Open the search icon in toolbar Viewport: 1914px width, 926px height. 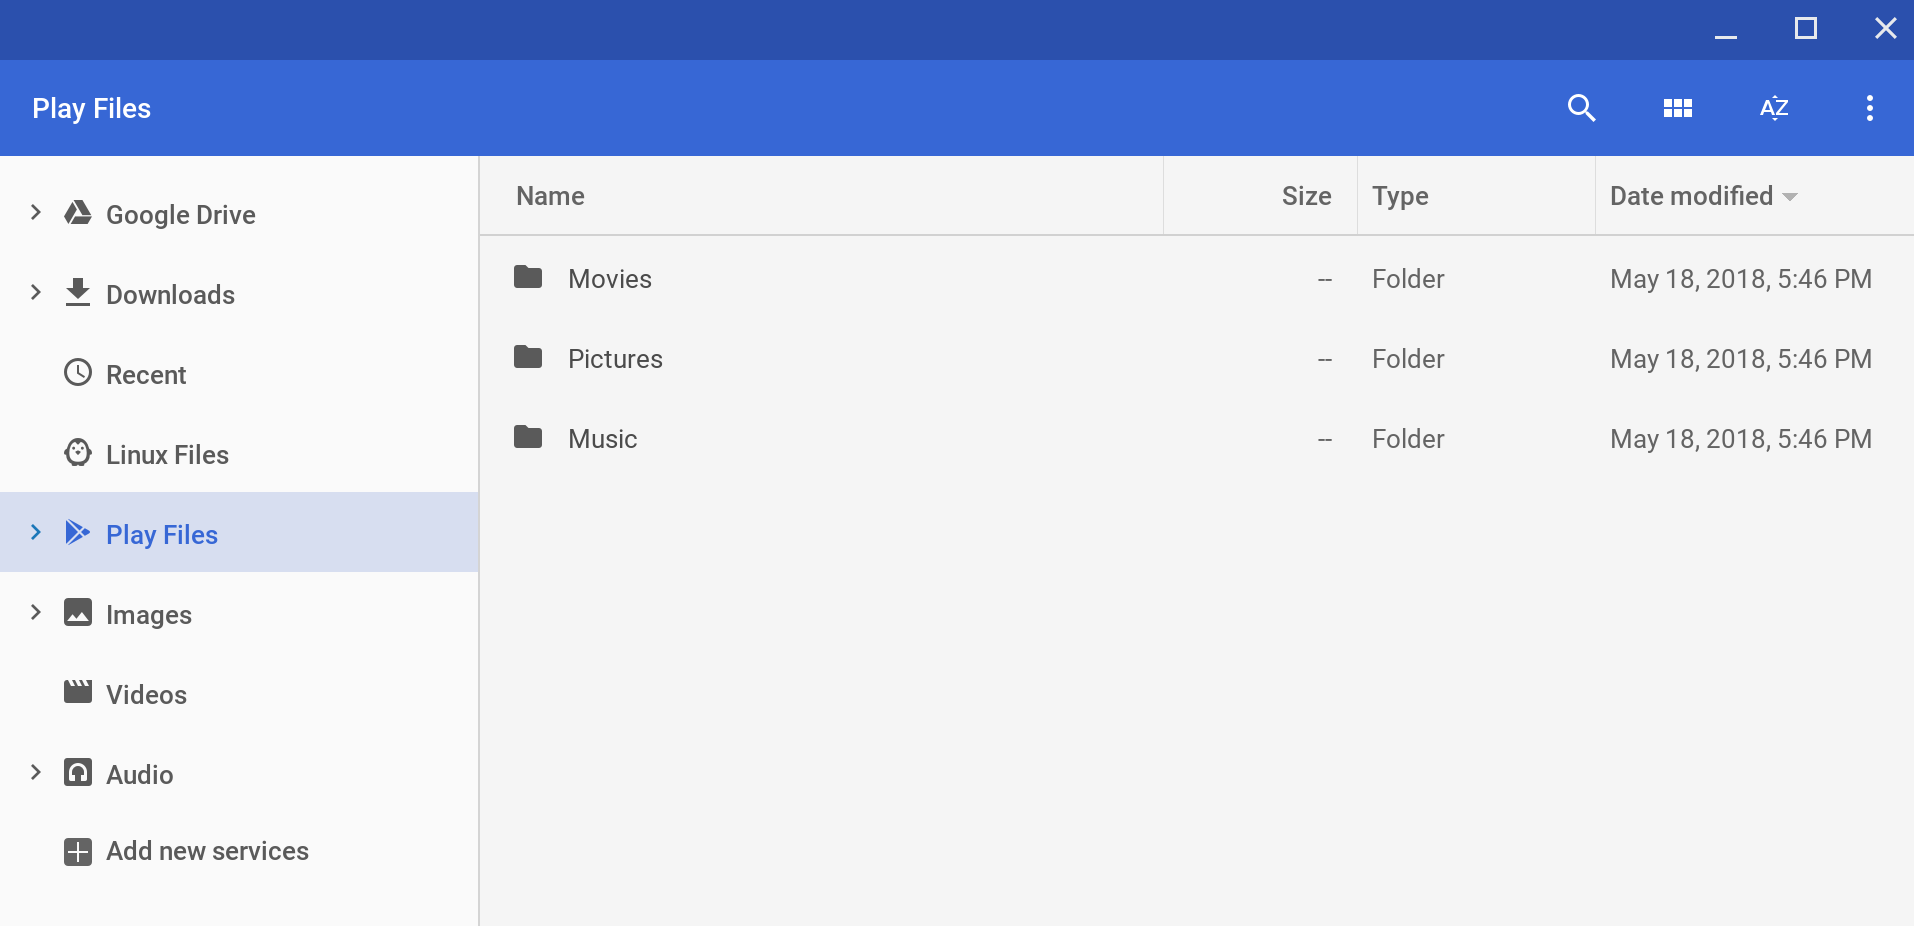pos(1581,108)
